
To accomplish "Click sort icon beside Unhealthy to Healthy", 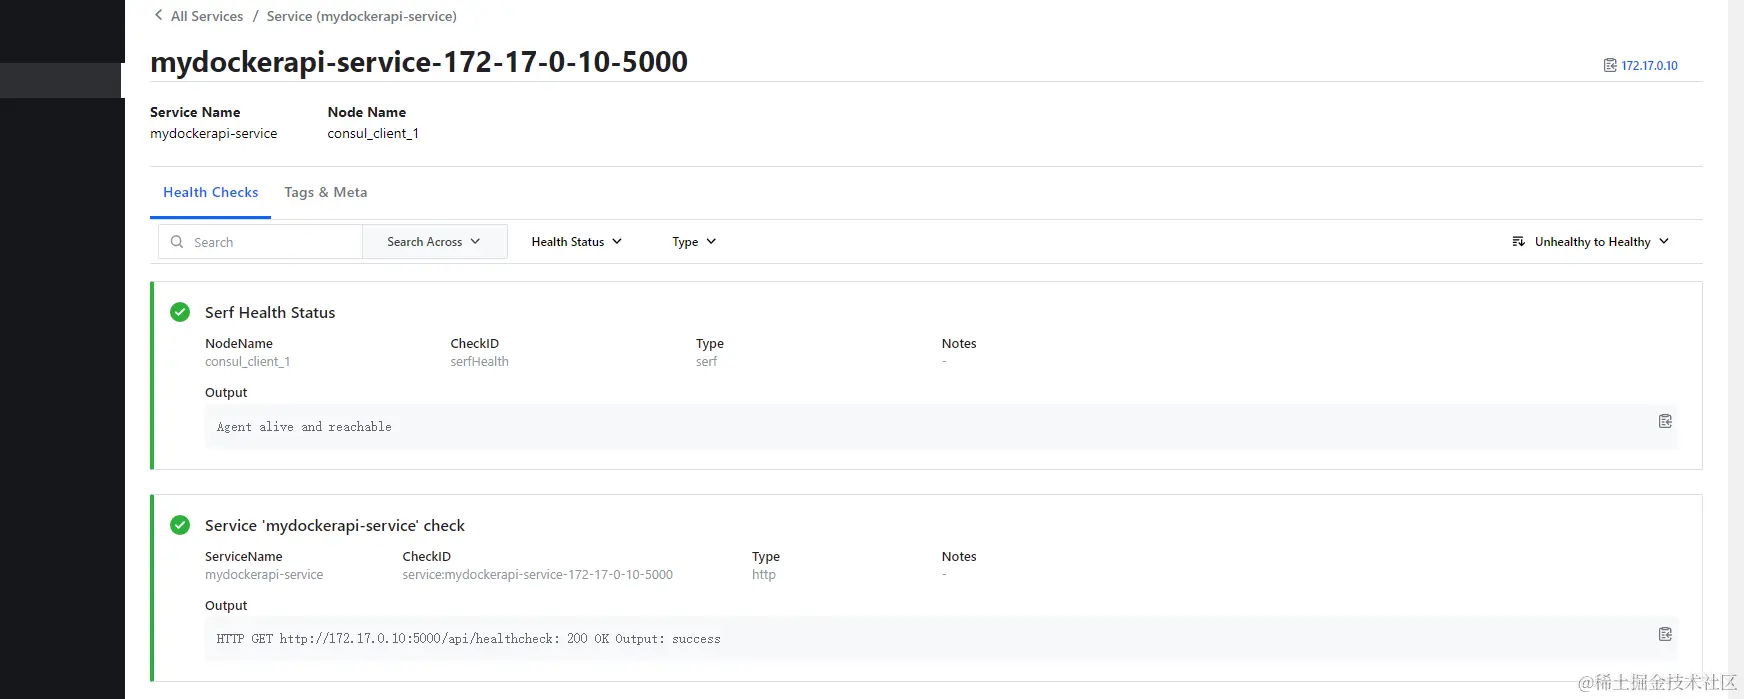I will pyautogui.click(x=1518, y=242).
